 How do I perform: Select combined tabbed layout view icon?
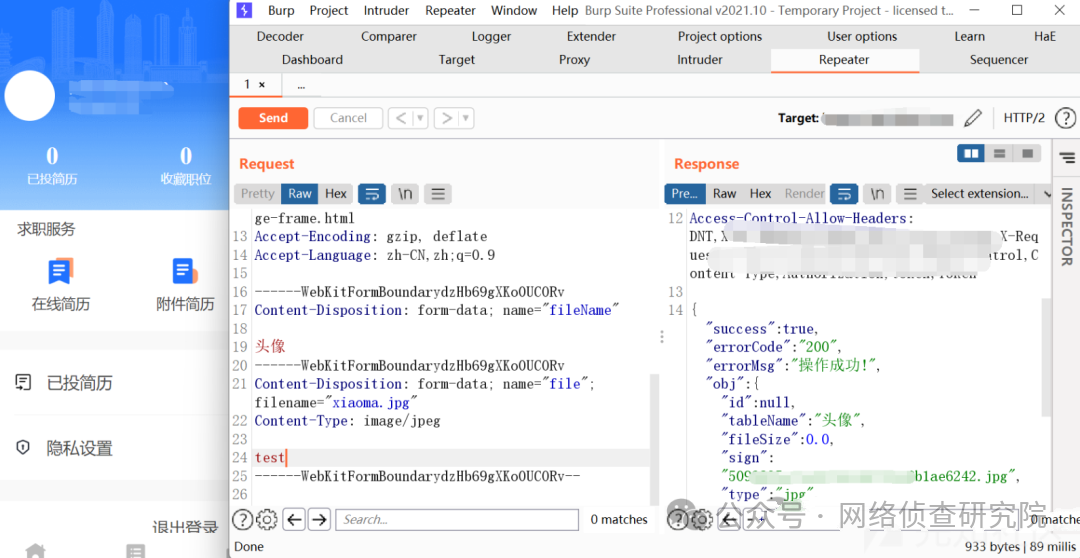[x=1027, y=153]
